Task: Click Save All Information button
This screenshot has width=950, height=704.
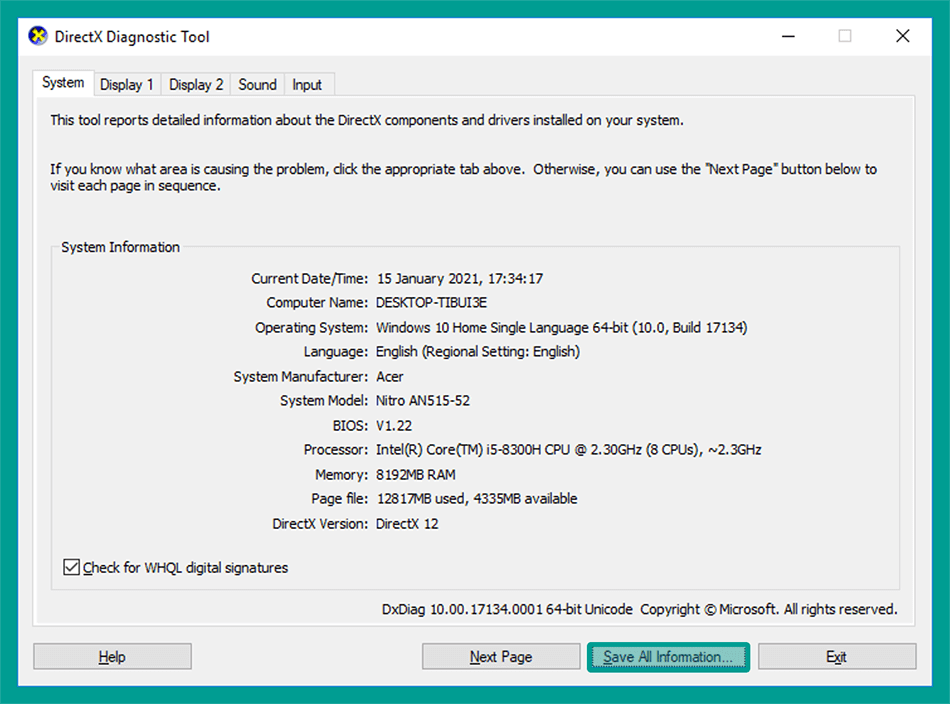Action: 668,657
